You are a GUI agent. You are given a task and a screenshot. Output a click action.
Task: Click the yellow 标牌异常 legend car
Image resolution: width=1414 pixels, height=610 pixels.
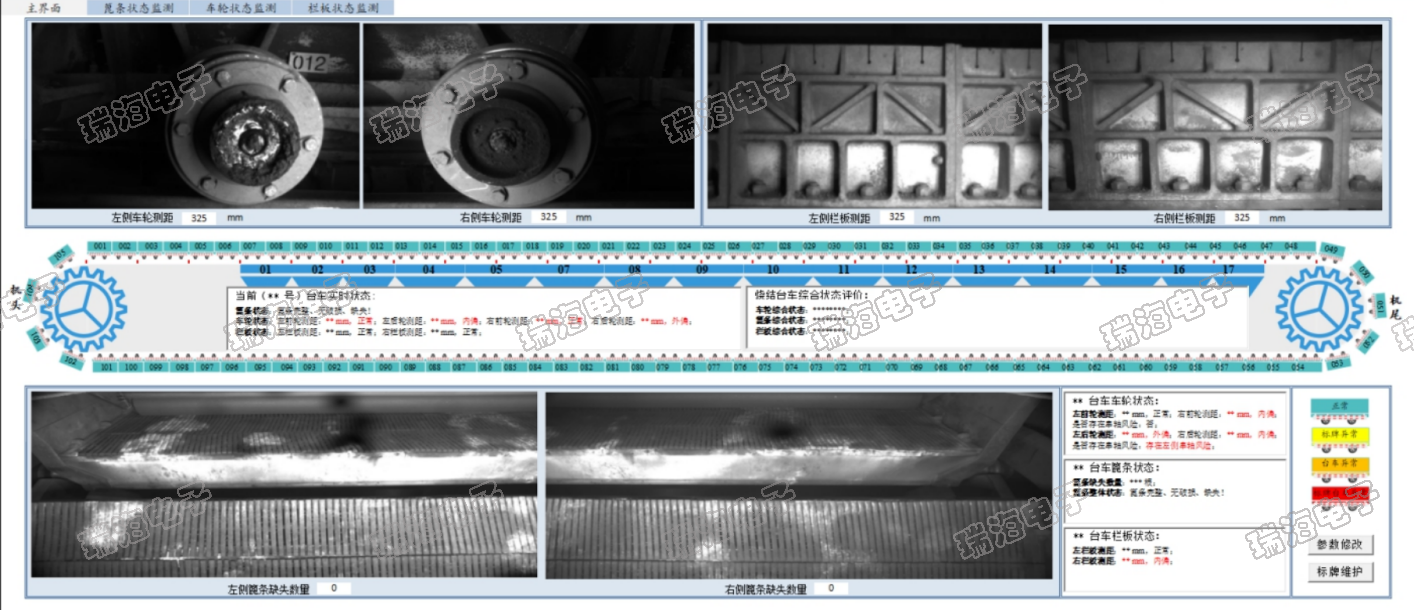click(x=1339, y=435)
